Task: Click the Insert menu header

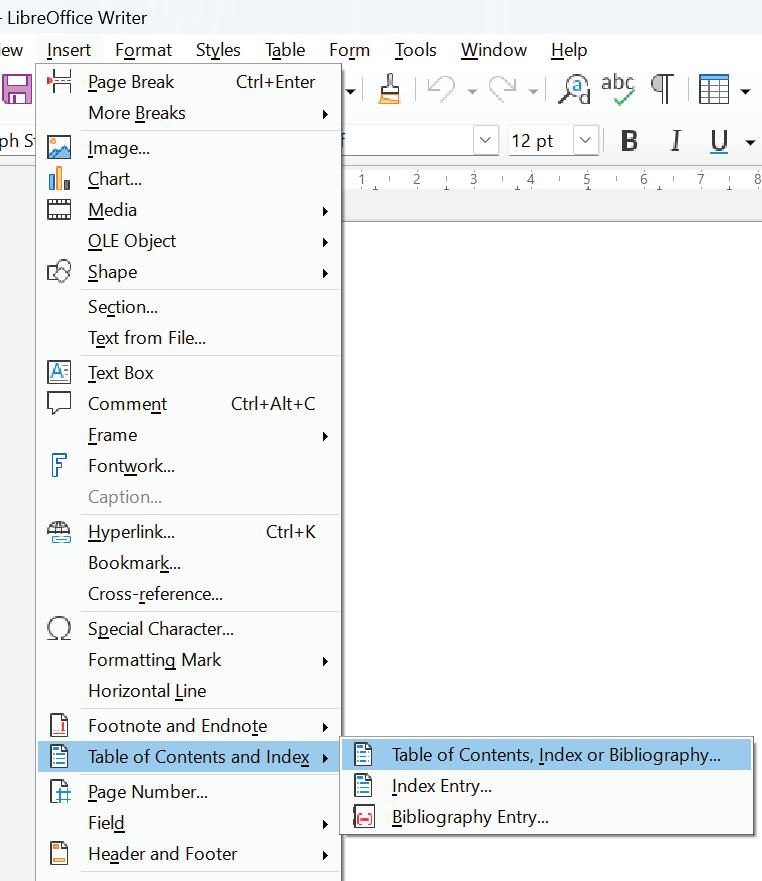Action: (69, 50)
